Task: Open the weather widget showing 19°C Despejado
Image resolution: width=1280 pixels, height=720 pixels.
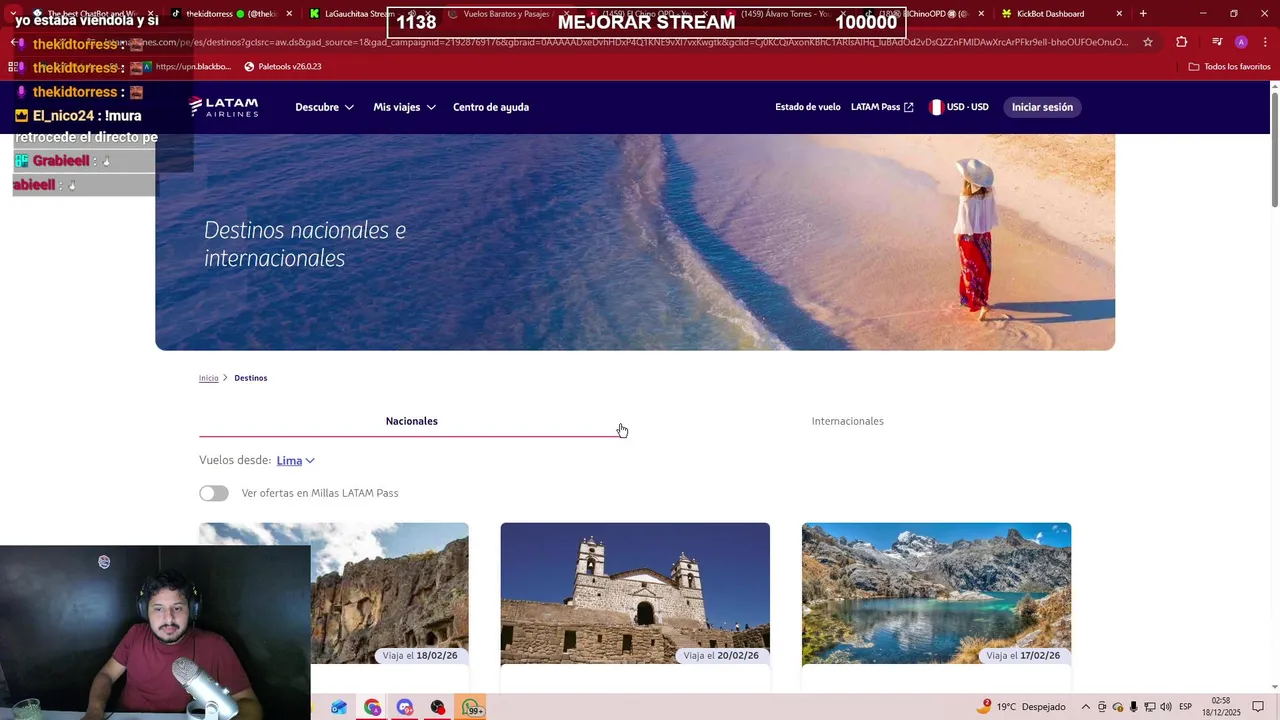Action: [1021, 707]
